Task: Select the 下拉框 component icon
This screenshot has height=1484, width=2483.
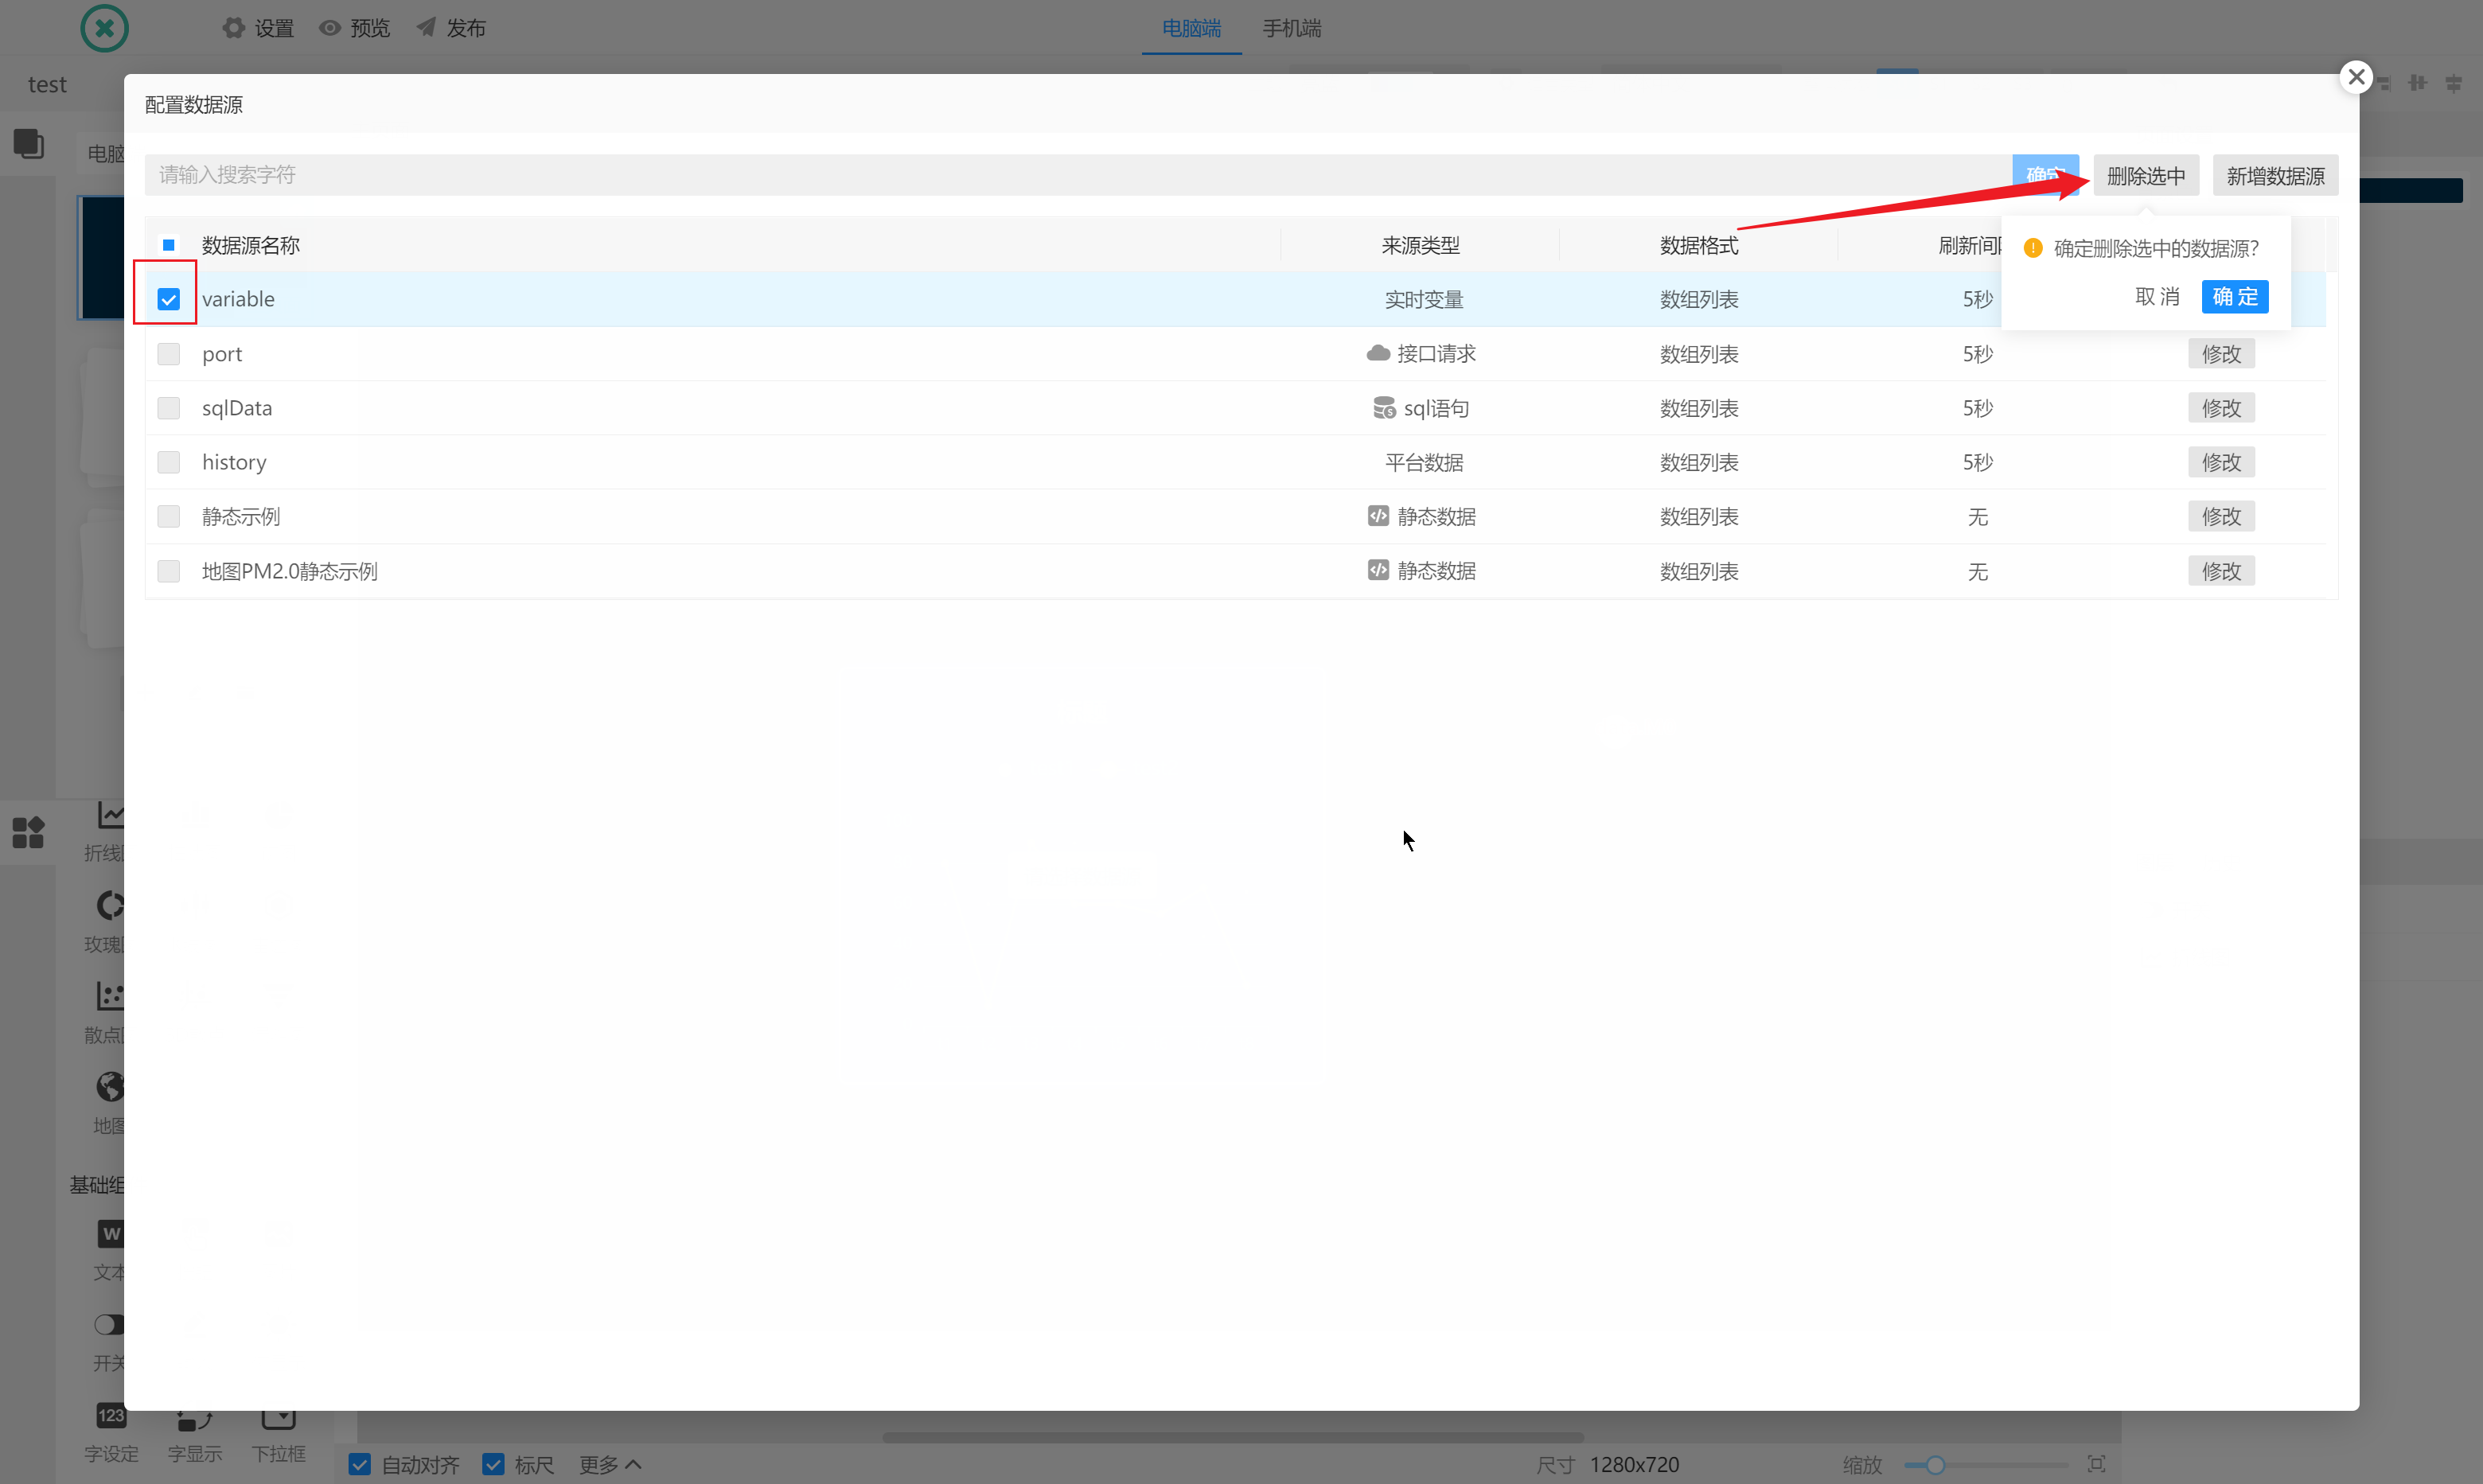Action: (279, 1418)
